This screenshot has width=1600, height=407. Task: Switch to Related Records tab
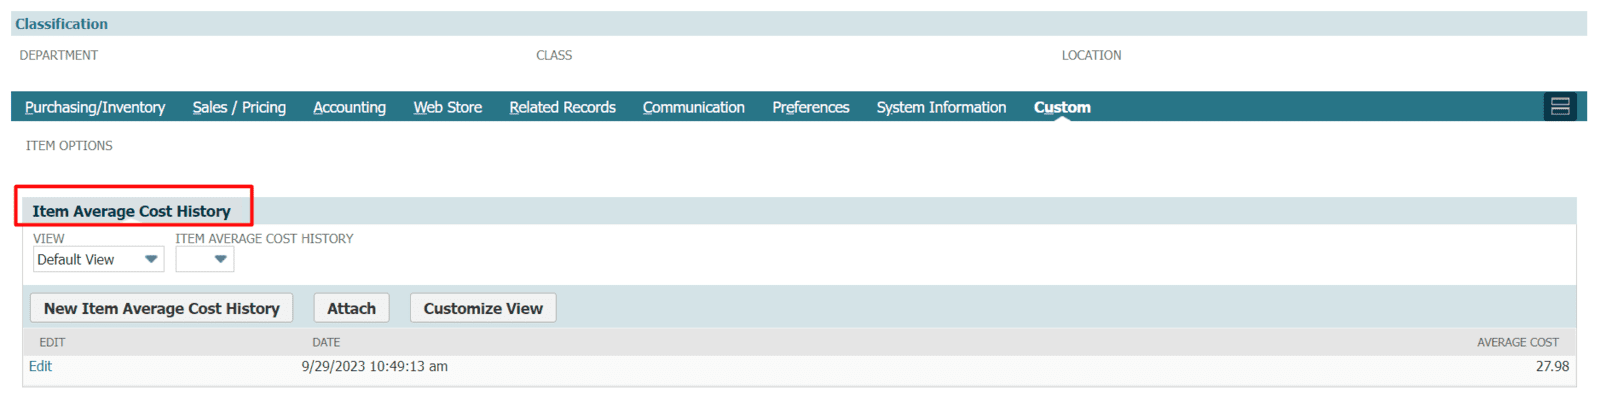click(x=562, y=107)
